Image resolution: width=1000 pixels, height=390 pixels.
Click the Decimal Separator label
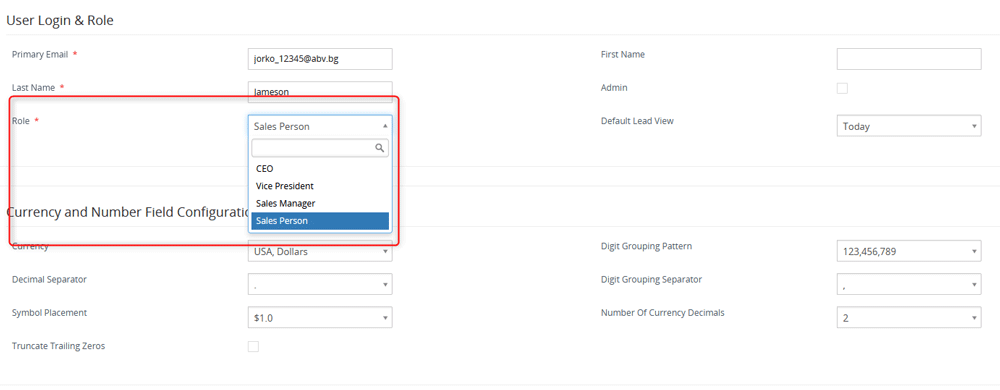click(49, 279)
